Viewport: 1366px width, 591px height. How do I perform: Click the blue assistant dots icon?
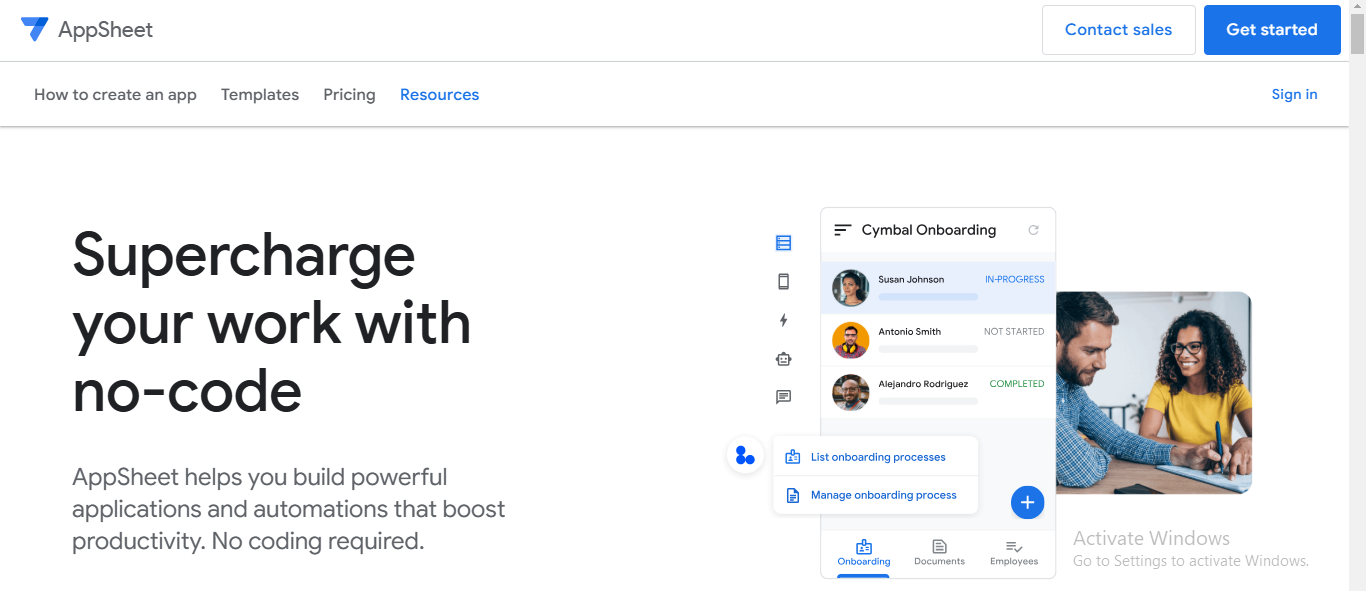(x=745, y=454)
